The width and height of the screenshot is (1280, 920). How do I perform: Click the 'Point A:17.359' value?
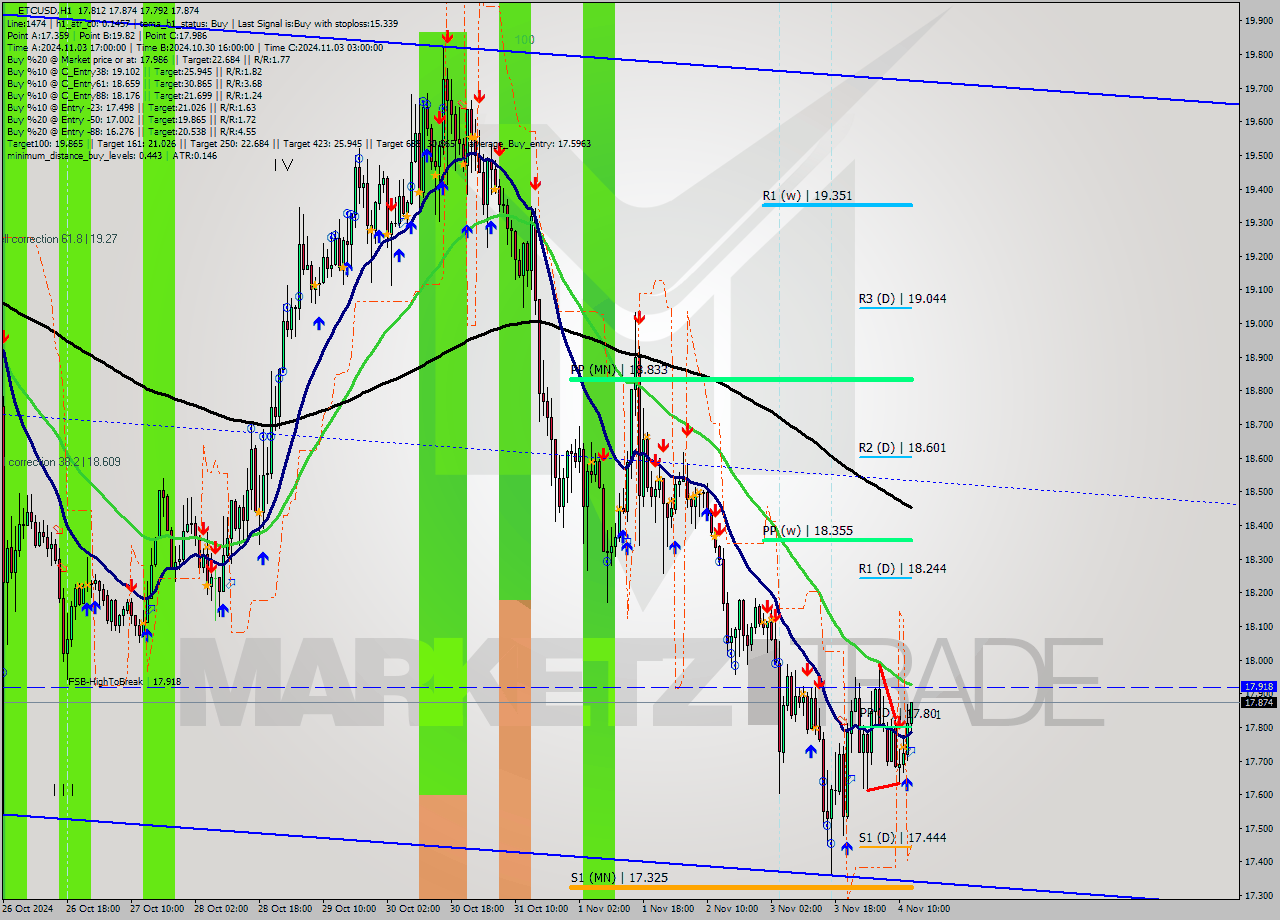[x=38, y=35]
